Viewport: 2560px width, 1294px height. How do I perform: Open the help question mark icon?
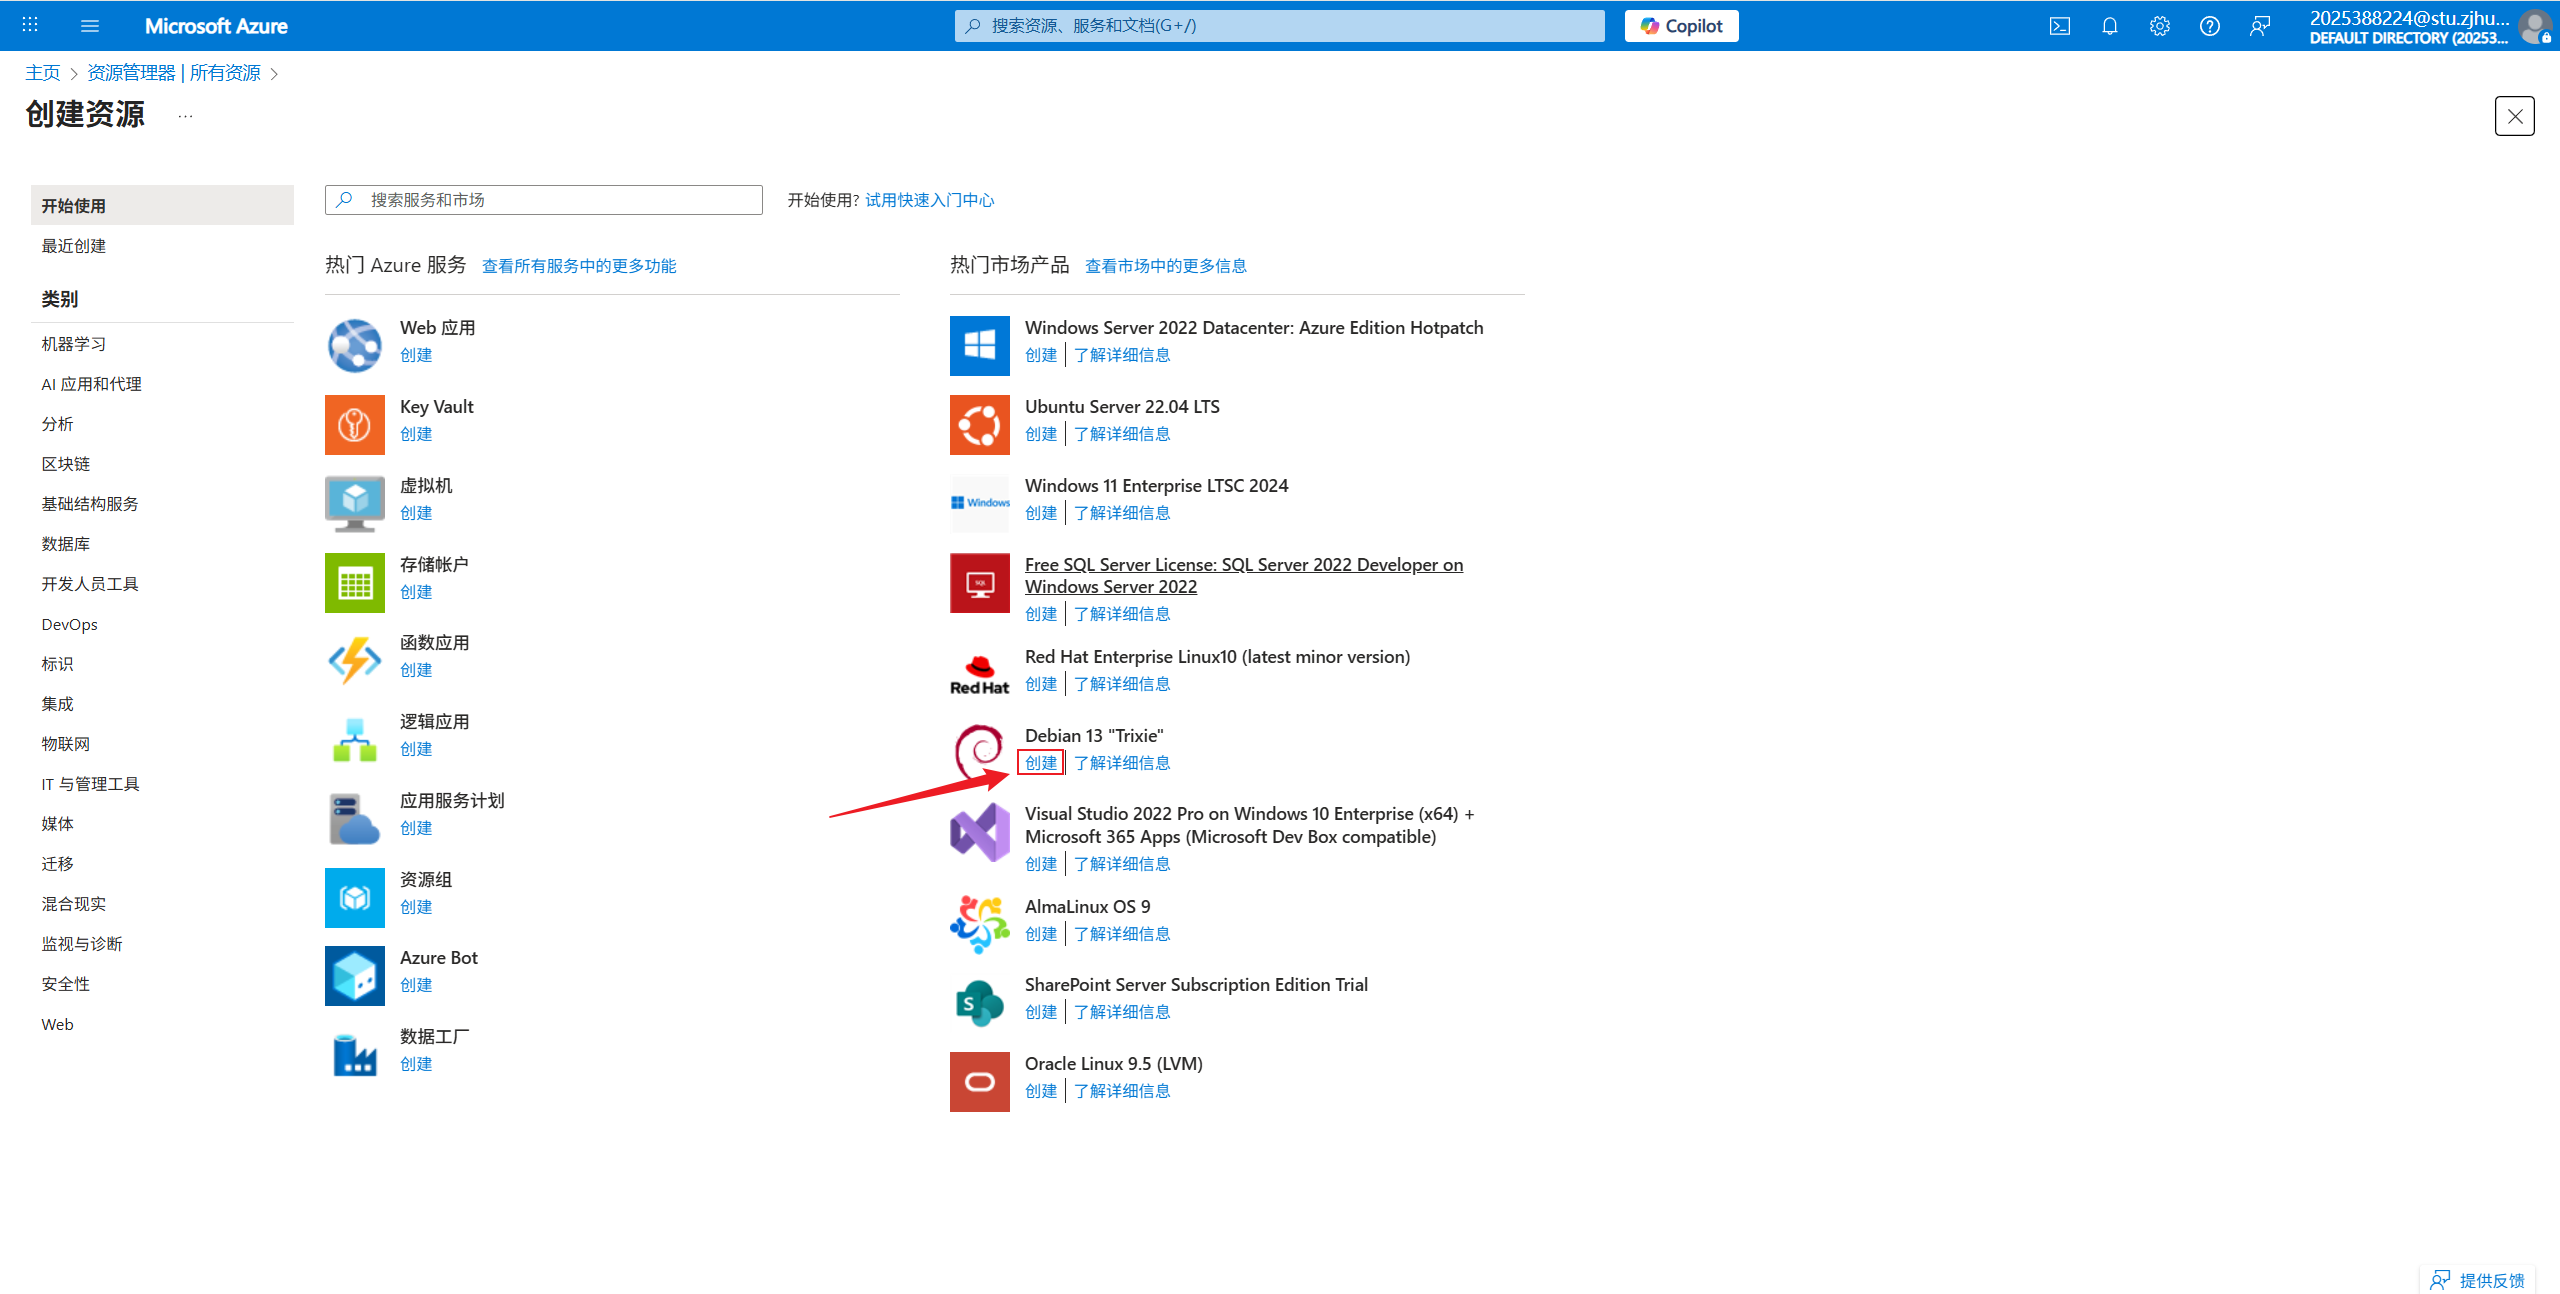pyautogui.click(x=2210, y=26)
